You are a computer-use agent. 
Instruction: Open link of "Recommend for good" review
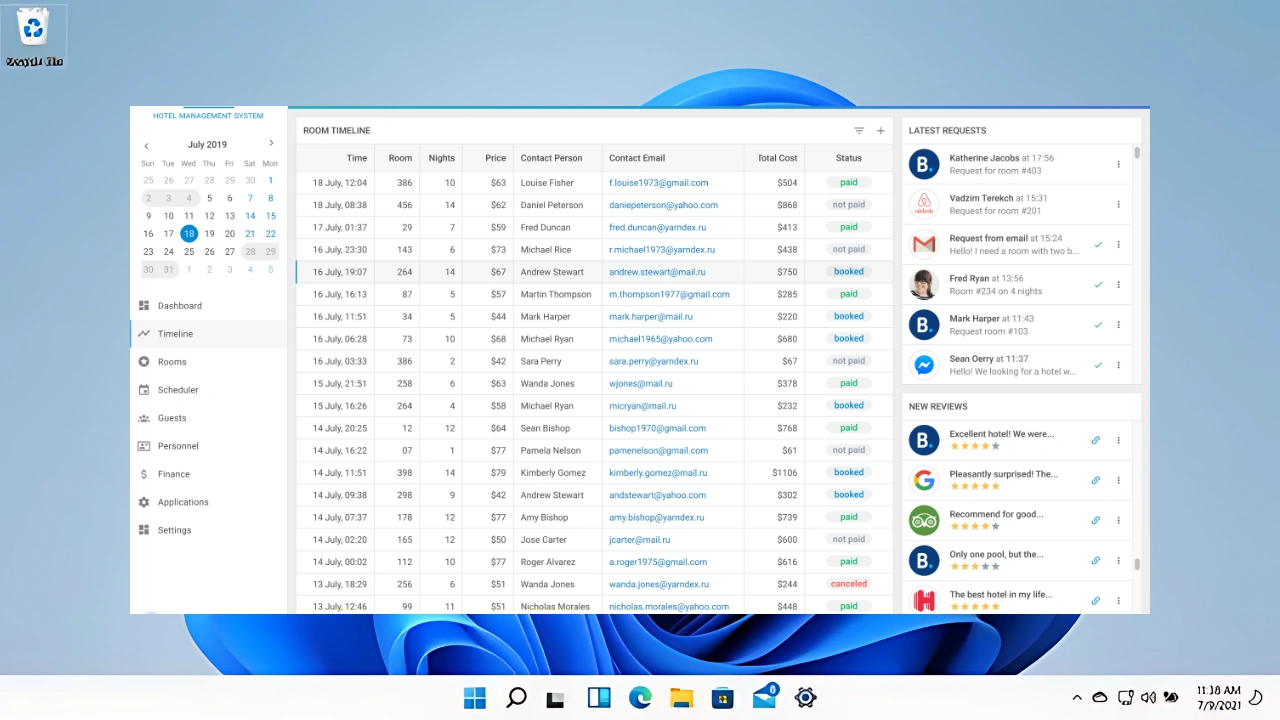click(x=1095, y=520)
